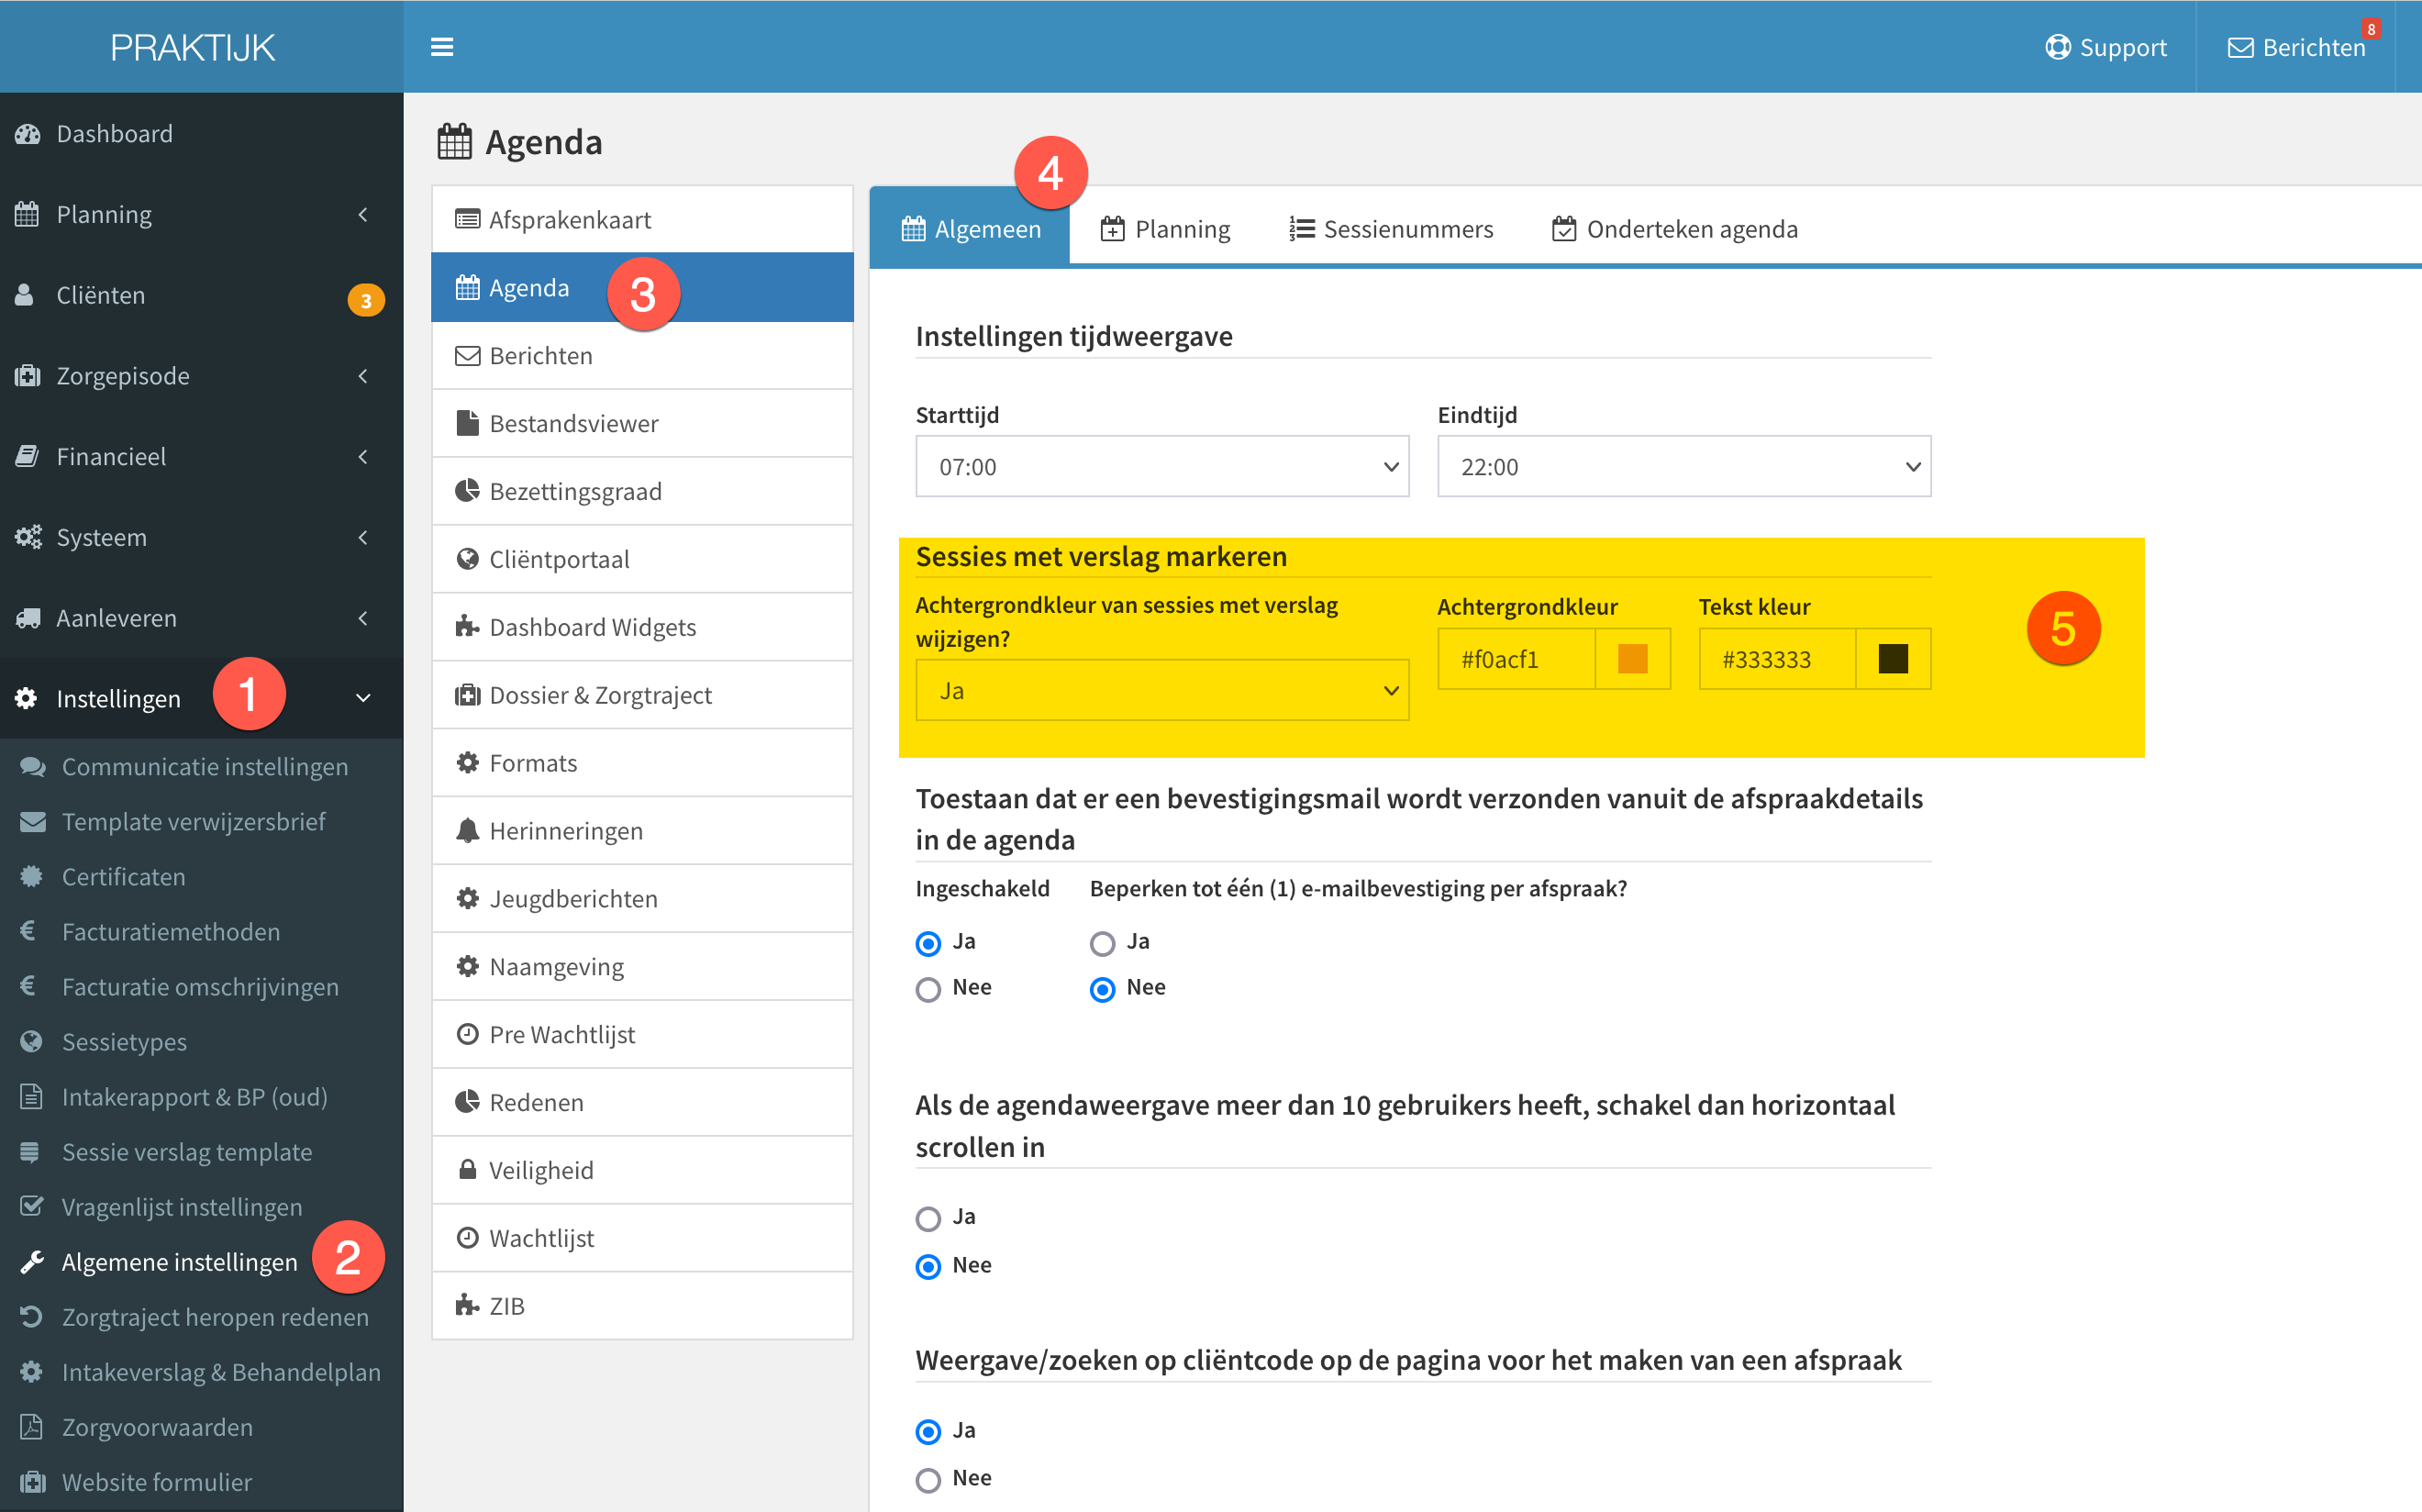
Task: Click the Template verwijzersbrief envelope icon
Action: (33, 822)
